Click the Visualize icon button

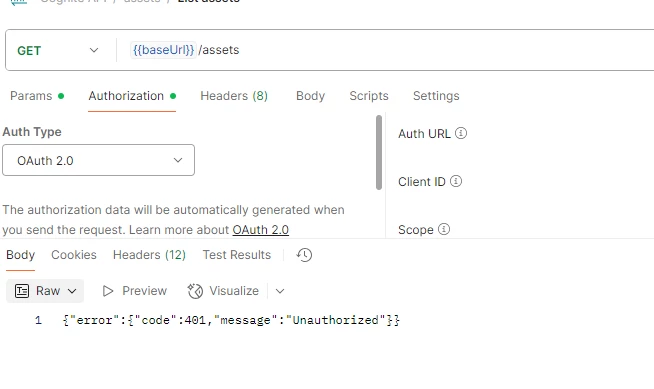pyautogui.click(x=195, y=291)
